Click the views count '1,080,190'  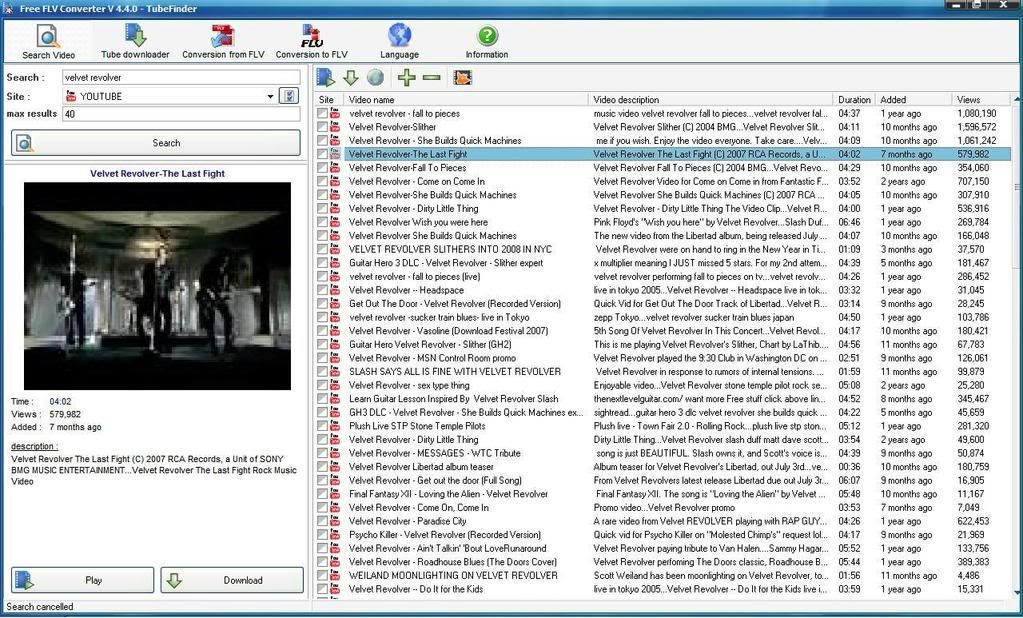[x=977, y=114]
